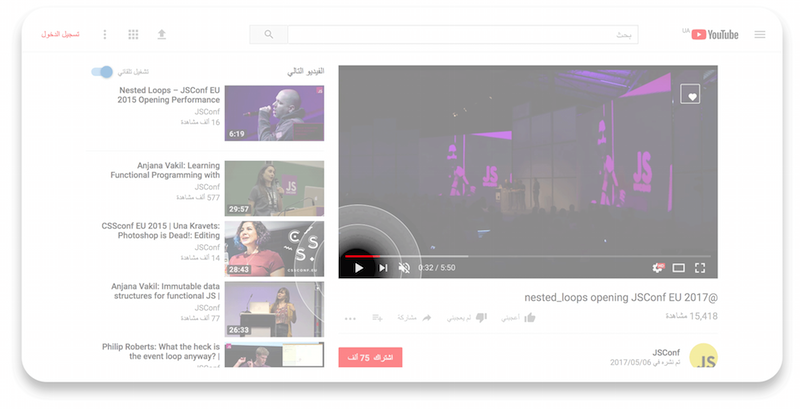Open Immutable data structures video thumbnail
800x409 pixels.
point(274,310)
